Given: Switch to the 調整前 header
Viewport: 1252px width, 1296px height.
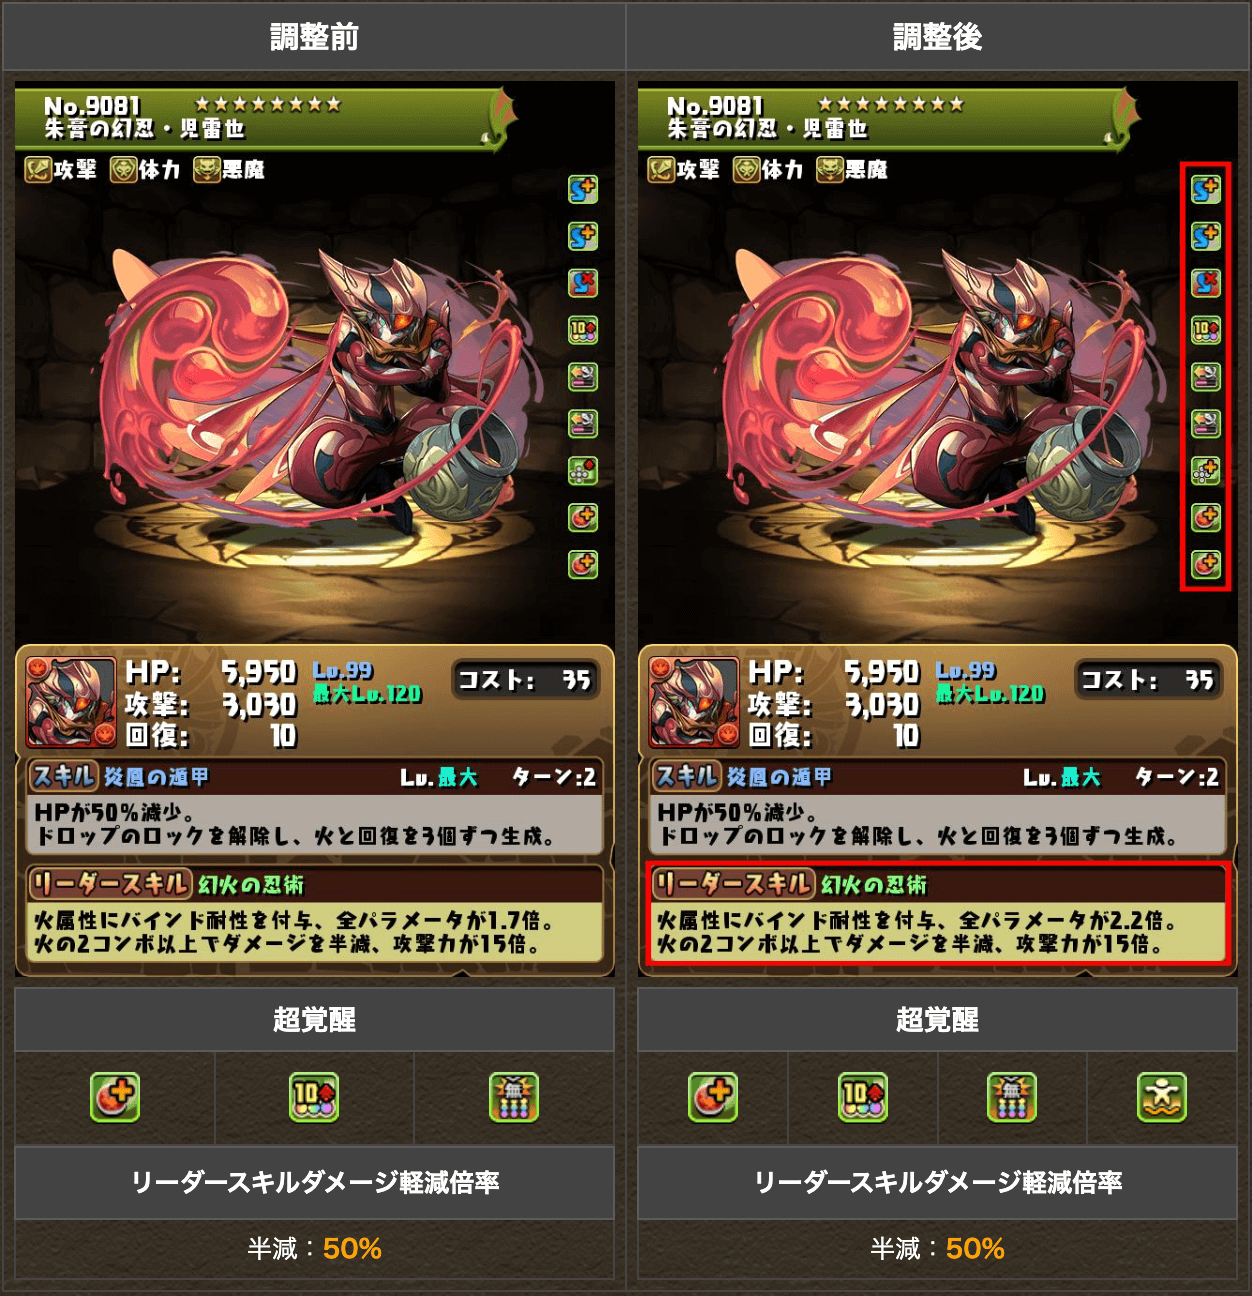Looking at the screenshot, I should point(314,37).
